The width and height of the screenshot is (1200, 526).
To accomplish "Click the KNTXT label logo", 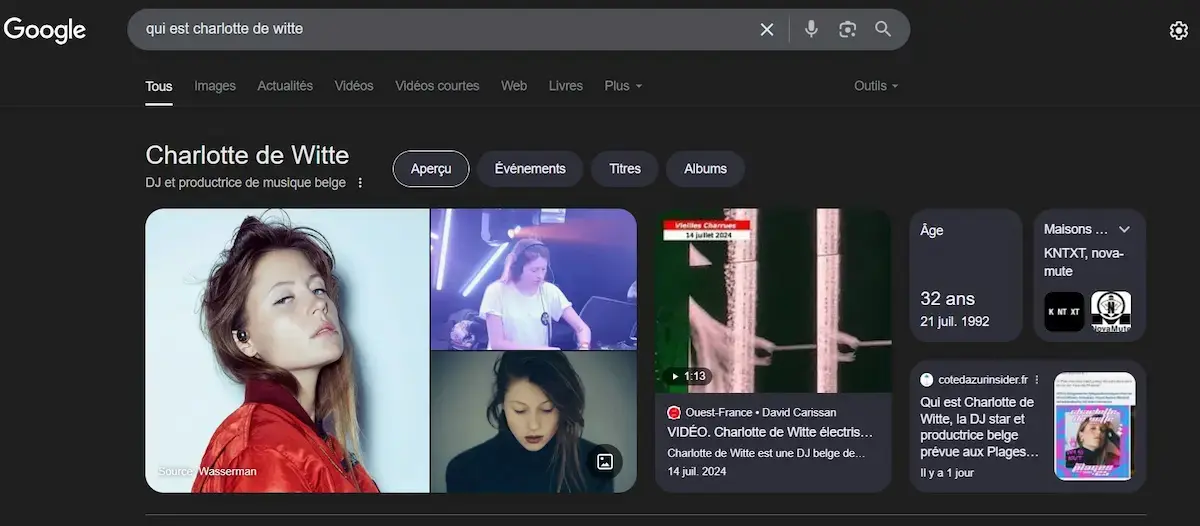I will (x=1064, y=312).
